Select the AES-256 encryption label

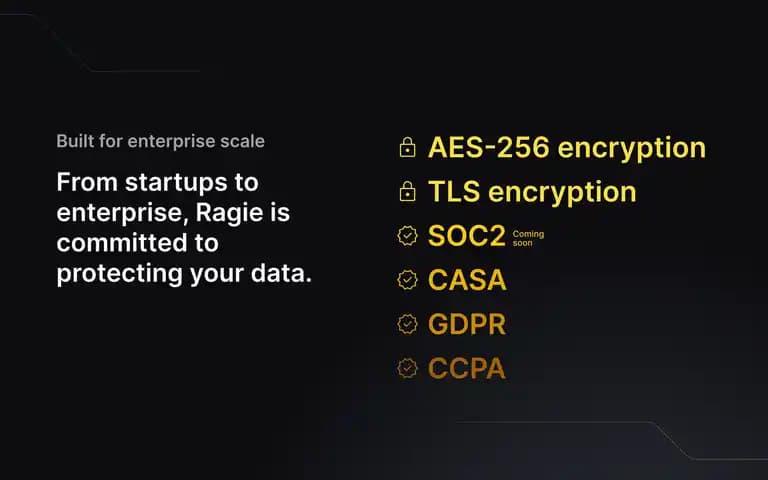(567, 148)
